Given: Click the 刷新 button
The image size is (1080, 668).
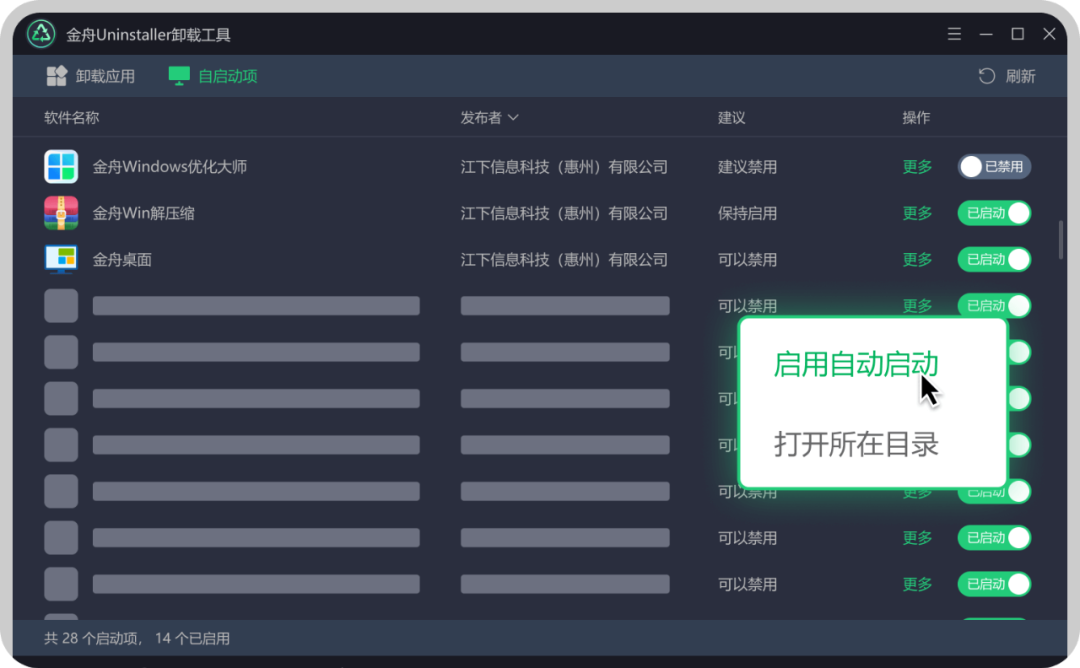Looking at the screenshot, I should tap(1007, 76).
